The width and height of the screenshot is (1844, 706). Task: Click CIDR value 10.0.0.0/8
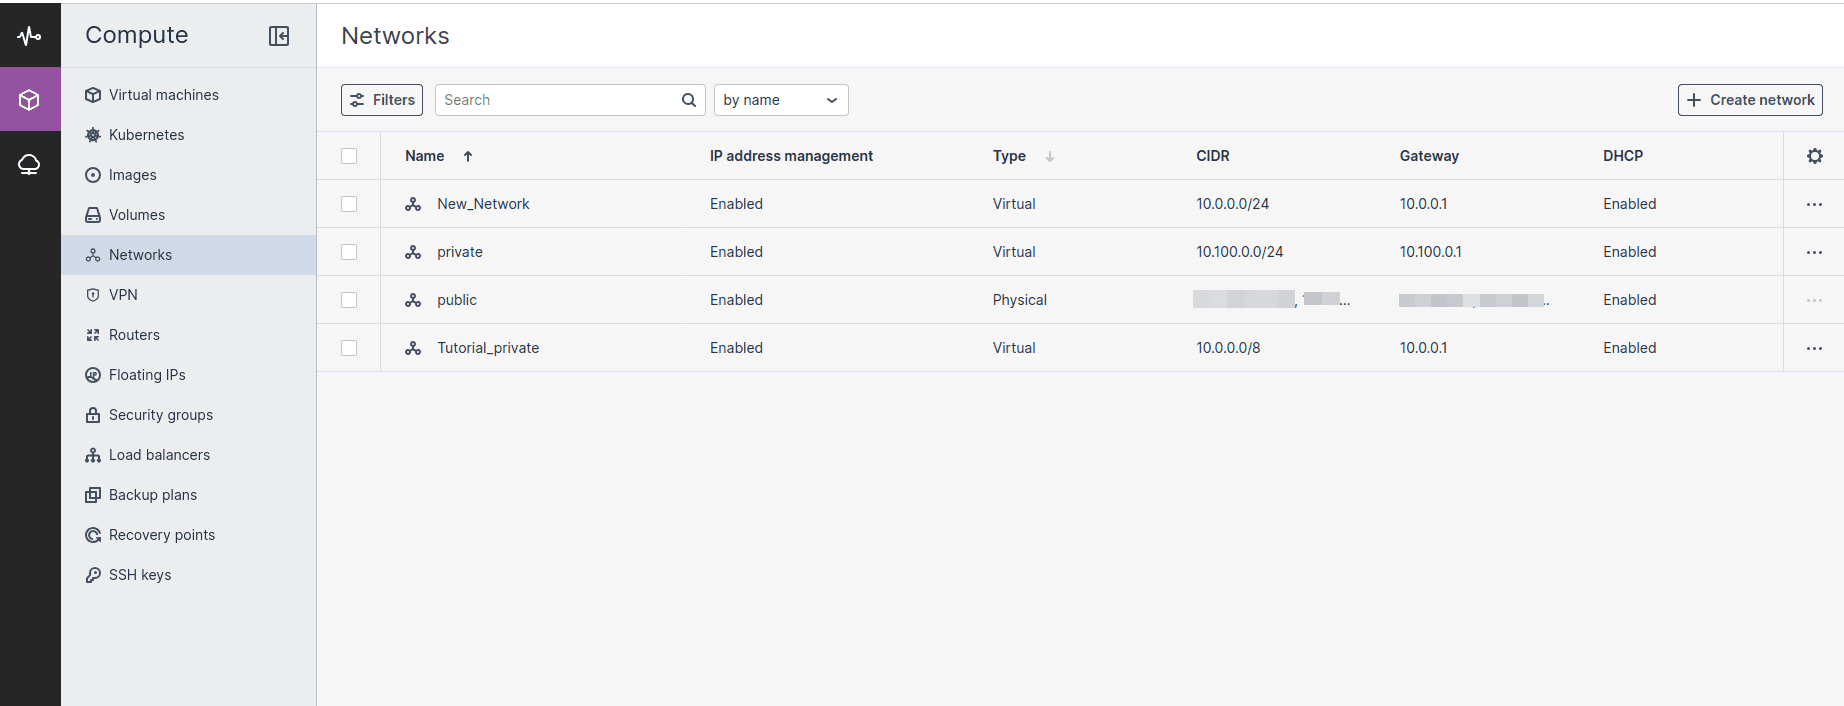click(x=1228, y=348)
